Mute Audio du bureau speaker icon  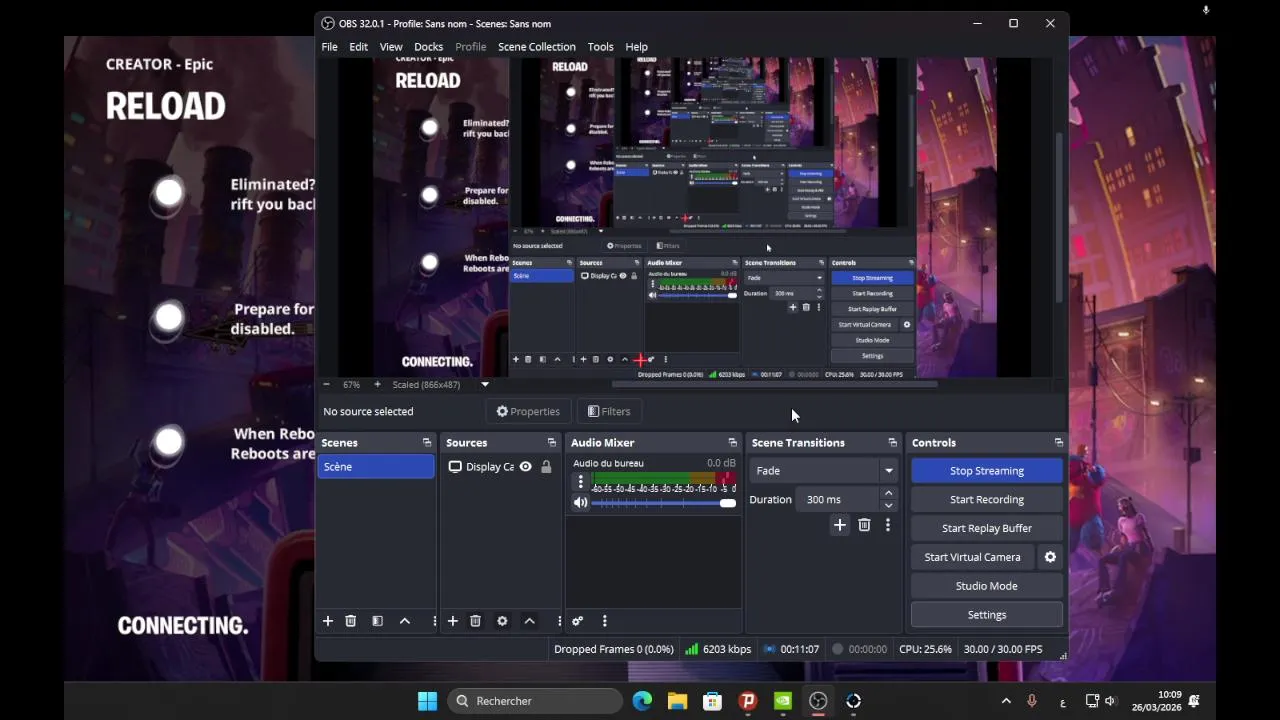580,503
